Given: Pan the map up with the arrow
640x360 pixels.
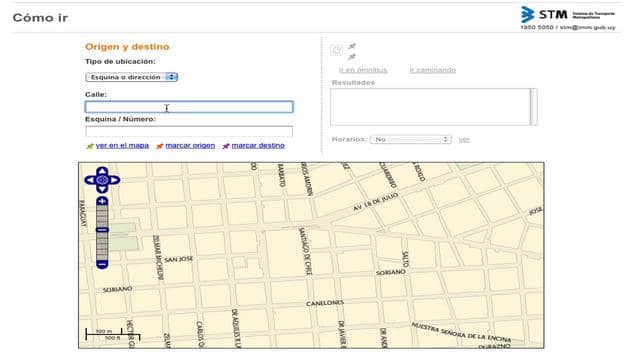Looking at the screenshot, I should point(102,171).
